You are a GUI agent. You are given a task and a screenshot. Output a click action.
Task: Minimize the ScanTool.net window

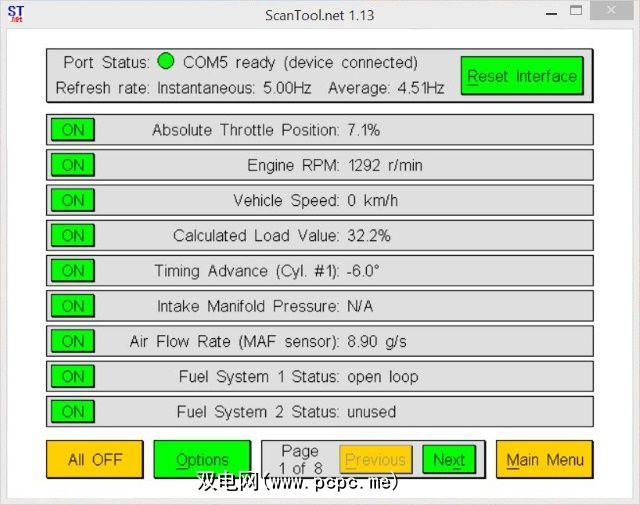551,13
